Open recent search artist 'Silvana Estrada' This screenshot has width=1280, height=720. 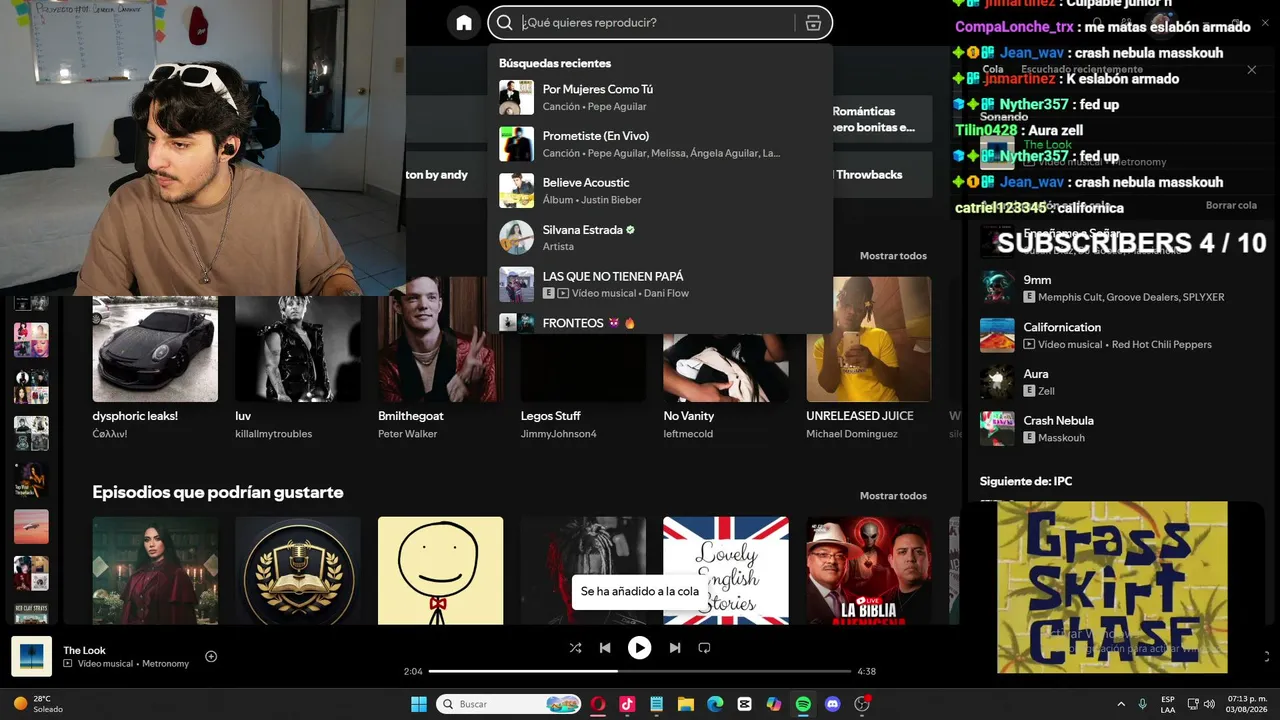click(x=660, y=238)
